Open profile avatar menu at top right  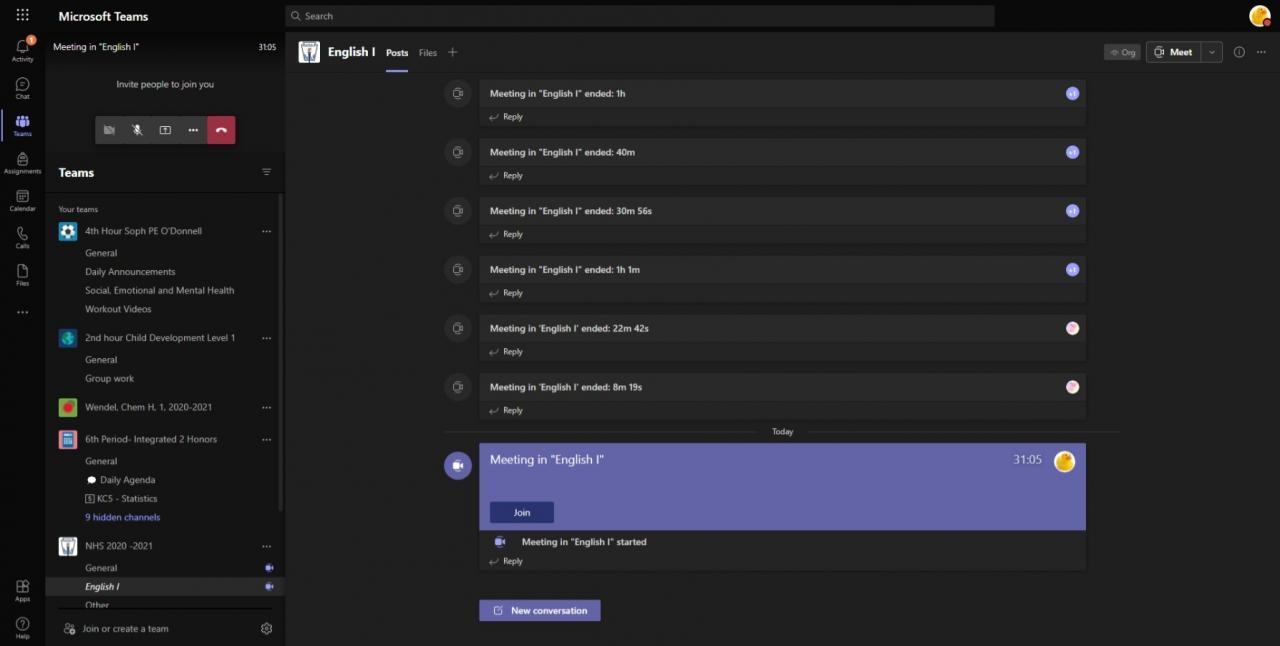(x=1259, y=15)
